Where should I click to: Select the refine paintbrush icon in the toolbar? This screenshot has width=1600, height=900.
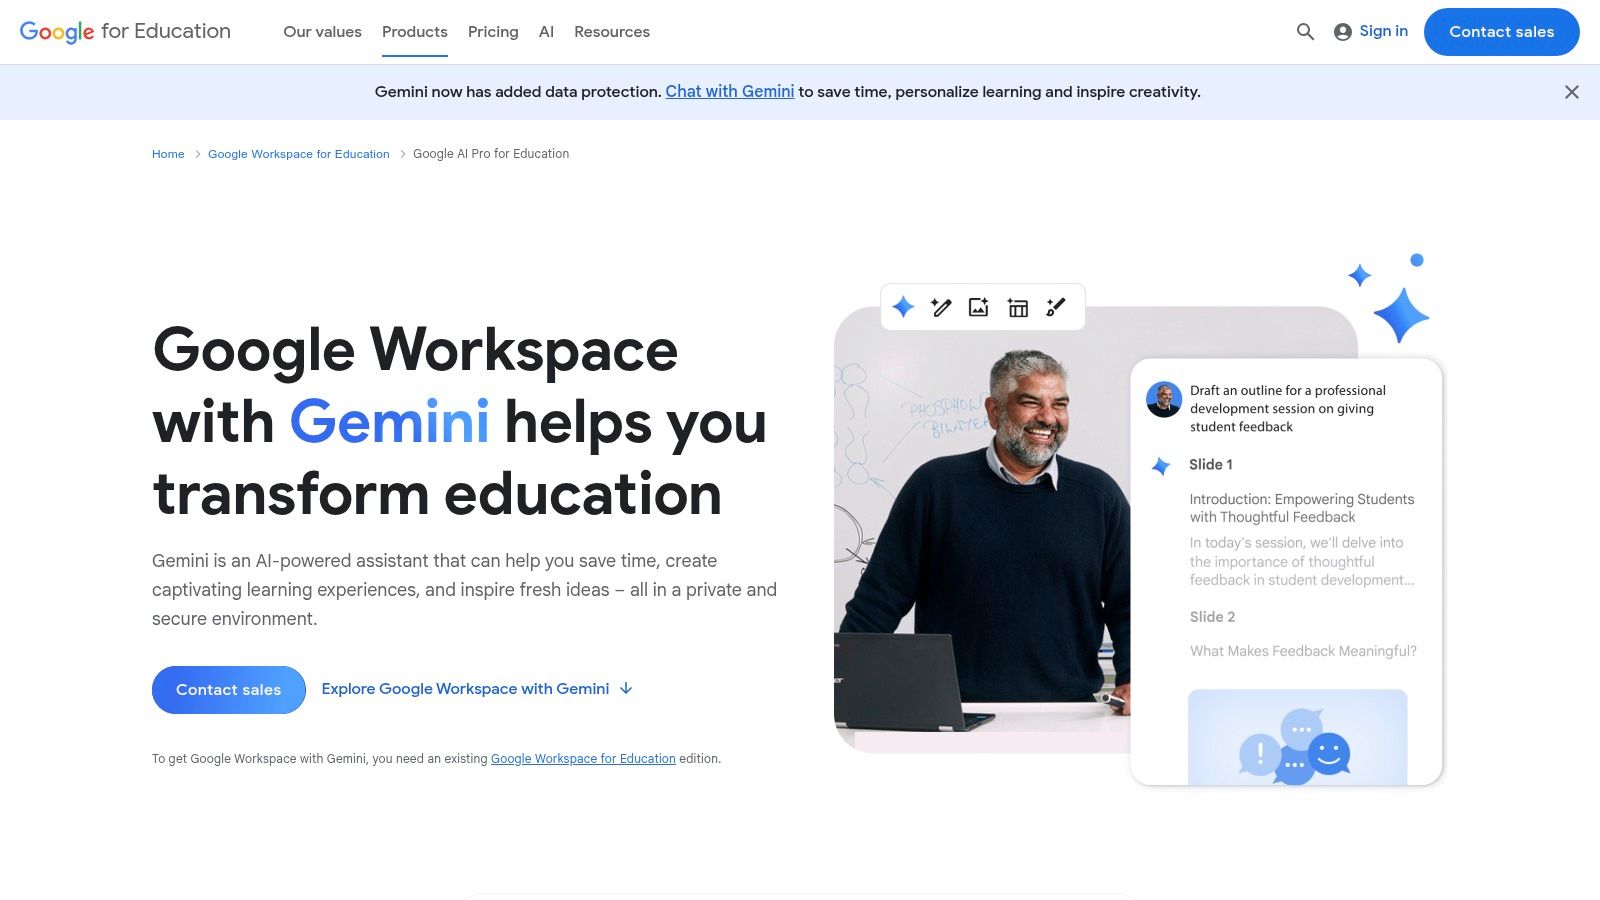(1056, 307)
